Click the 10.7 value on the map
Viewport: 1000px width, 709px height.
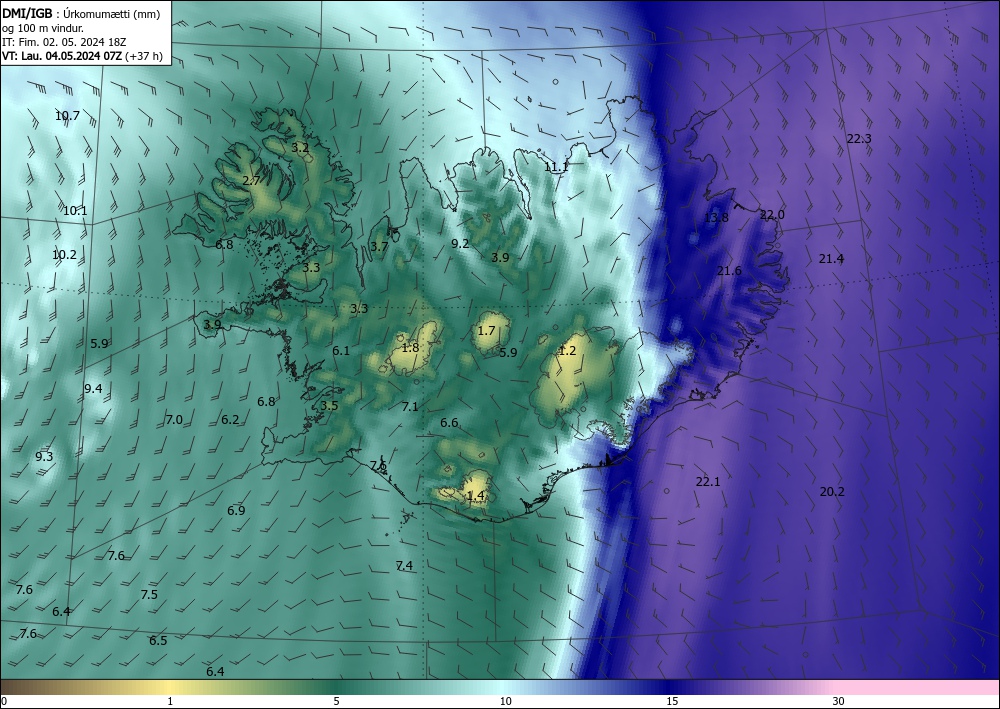(x=67, y=116)
